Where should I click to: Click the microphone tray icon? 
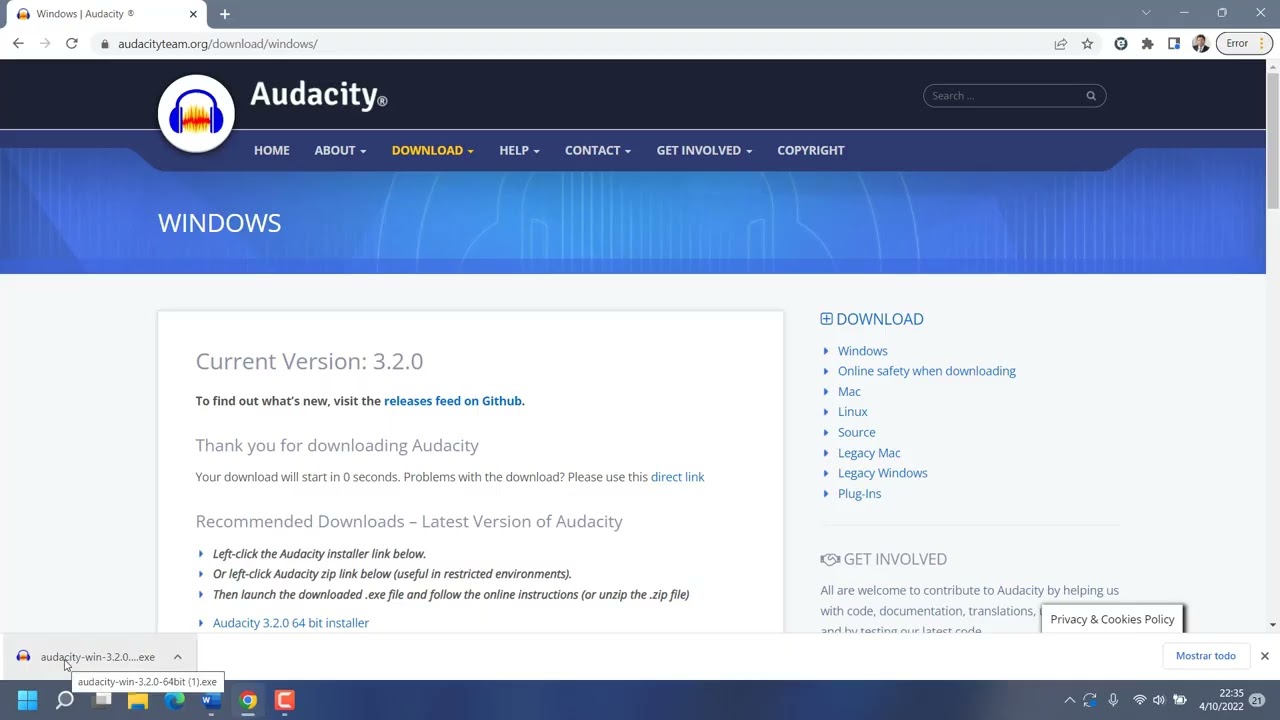(x=1113, y=701)
